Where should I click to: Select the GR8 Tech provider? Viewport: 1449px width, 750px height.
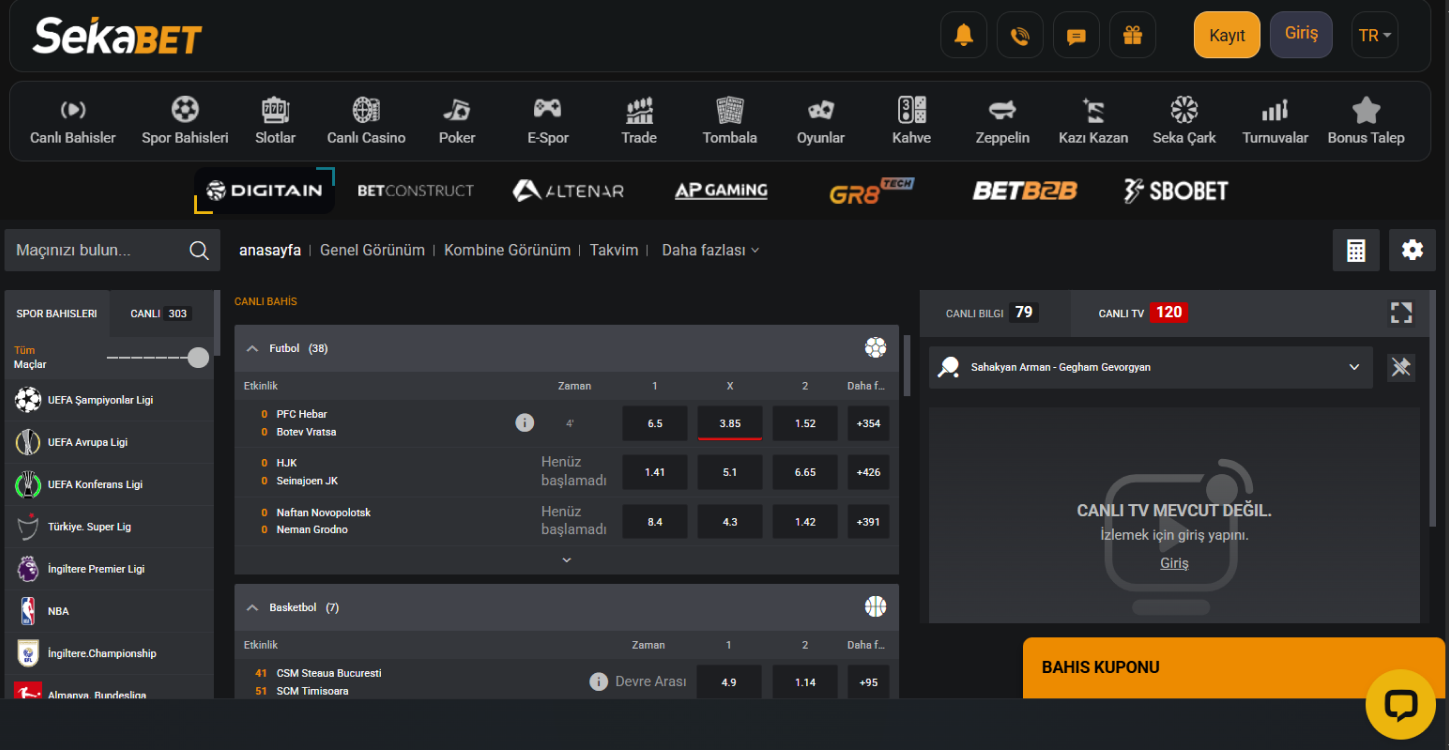[x=871, y=190]
